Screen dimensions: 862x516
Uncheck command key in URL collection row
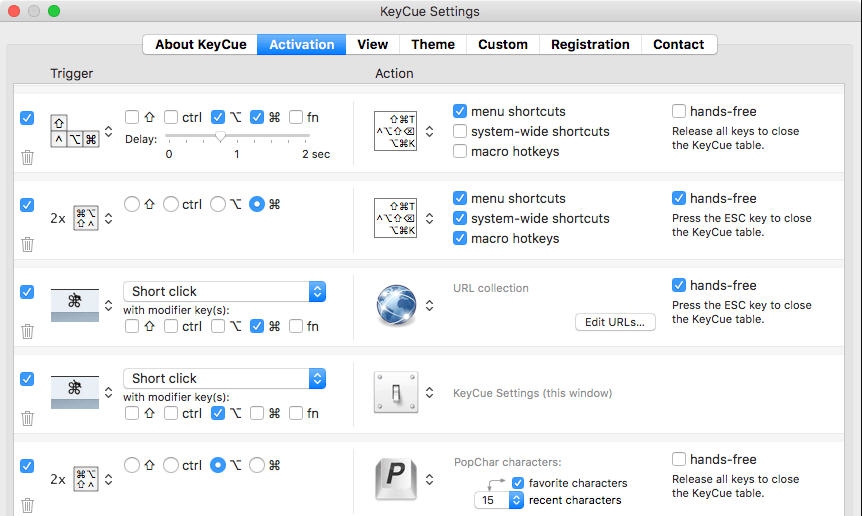pyautogui.click(x=257, y=326)
